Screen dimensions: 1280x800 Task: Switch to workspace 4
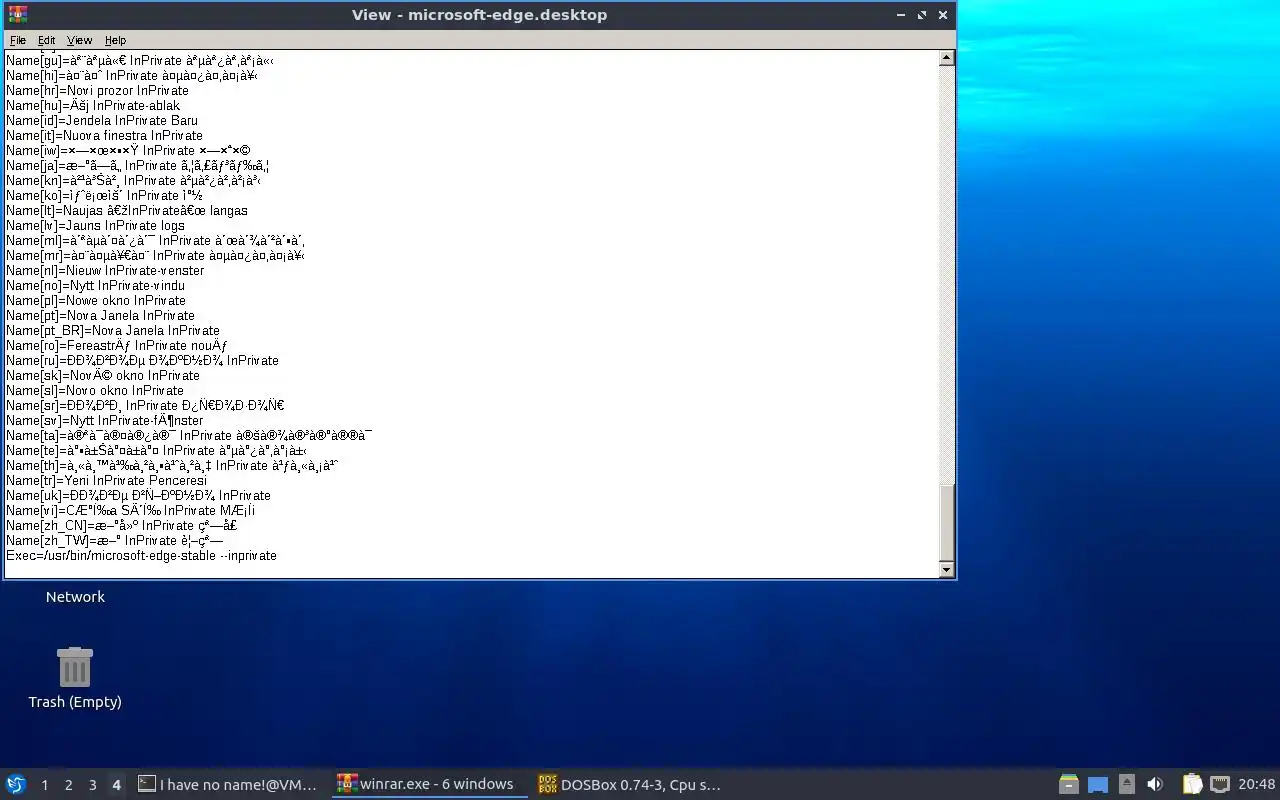point(116,785)
